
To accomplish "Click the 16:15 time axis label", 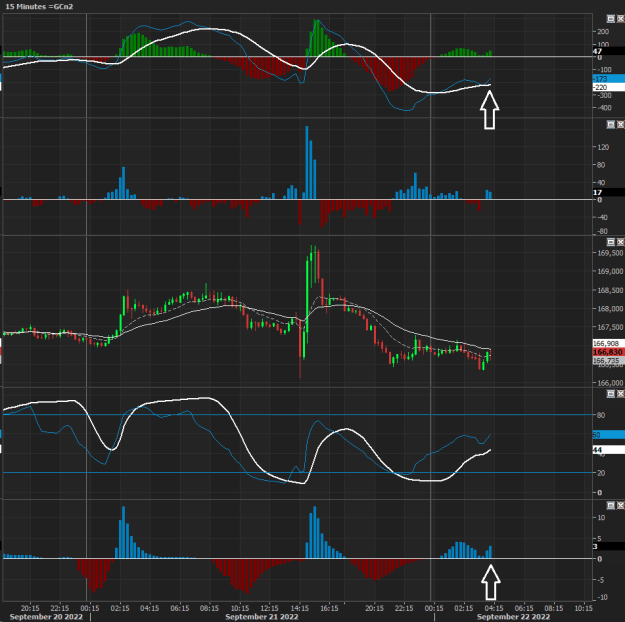I will click(329, 608).
